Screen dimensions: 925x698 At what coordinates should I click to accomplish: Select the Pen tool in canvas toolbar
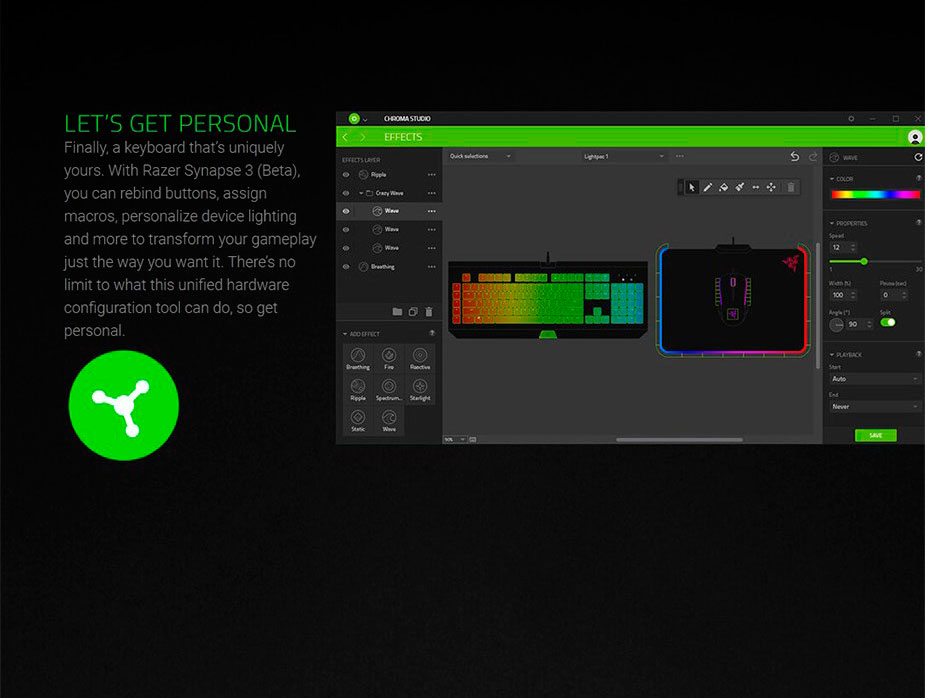[707, 187]
